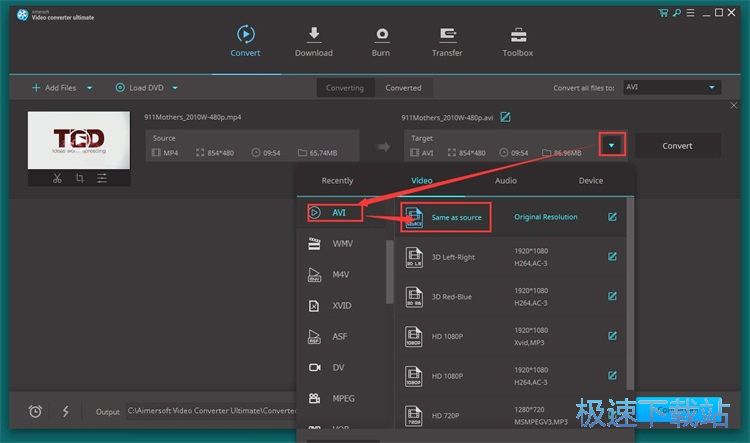Viewport: 750px width, 443px height.
Task: Open the shopping cart purchase icon
Action: pyautogui.click(x=663, y=13)
